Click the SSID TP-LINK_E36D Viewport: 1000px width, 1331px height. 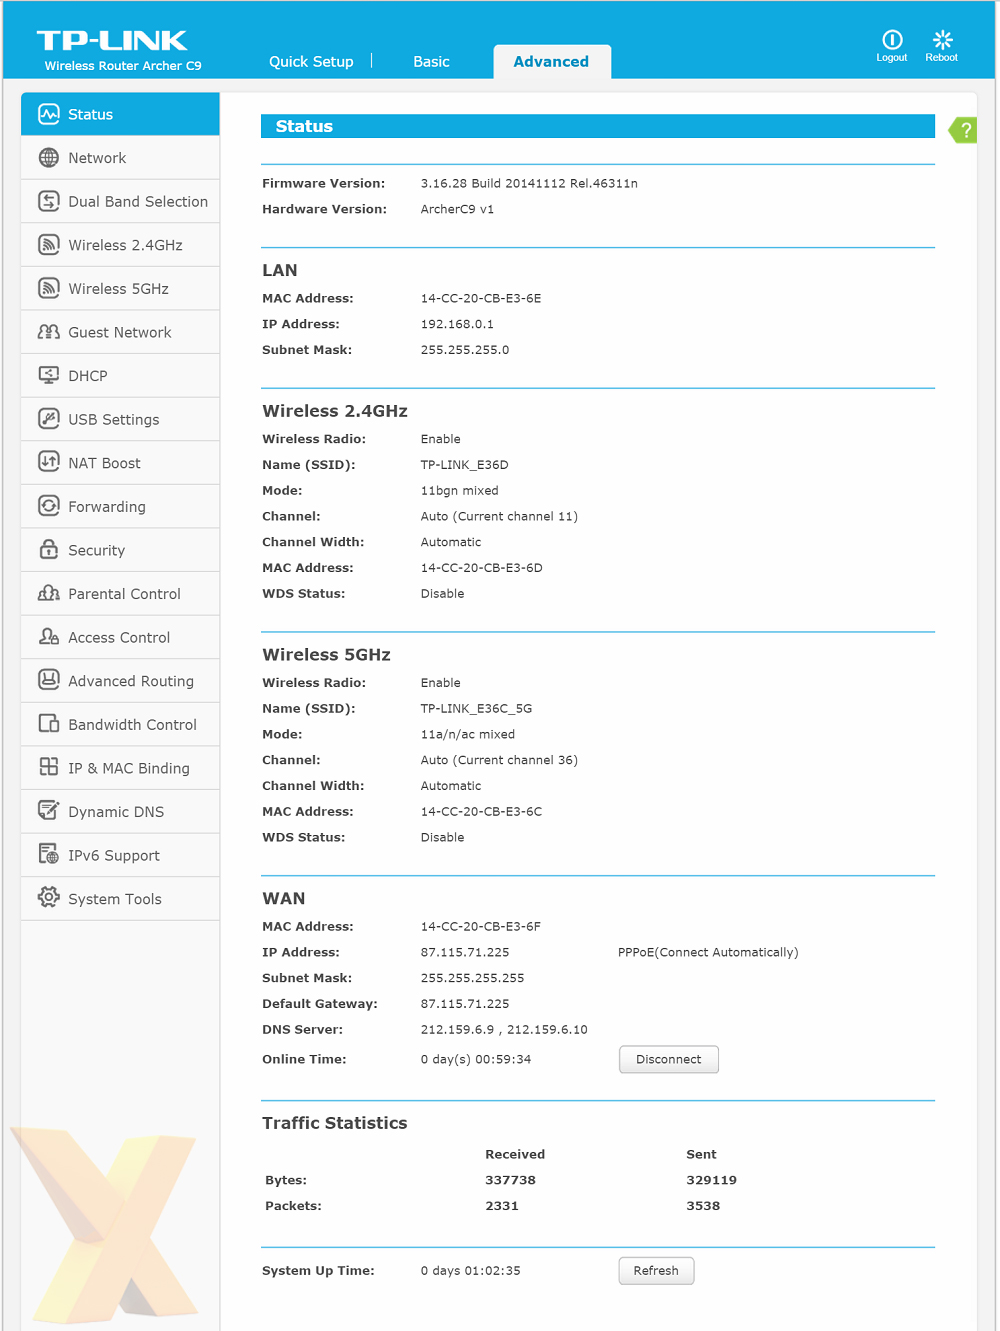464,464
